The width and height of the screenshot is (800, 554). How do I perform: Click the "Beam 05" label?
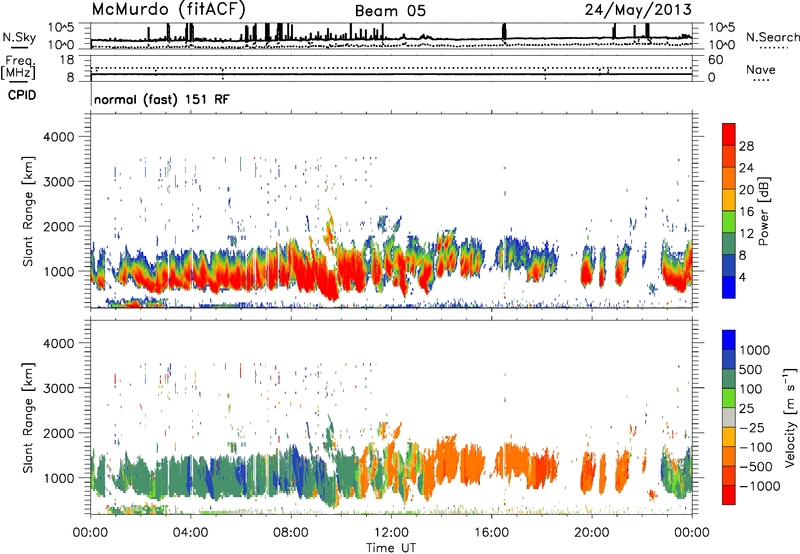tap(390, 11)
